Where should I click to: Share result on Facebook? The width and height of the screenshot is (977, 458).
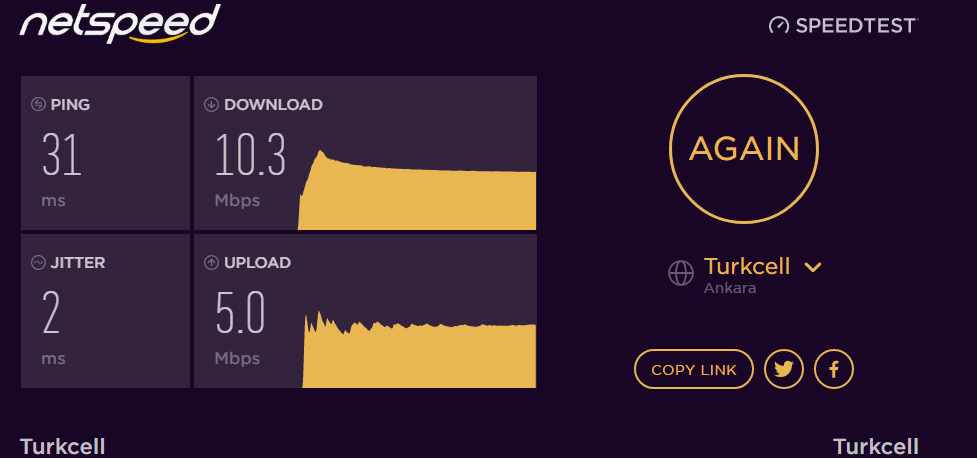[834, 370]
